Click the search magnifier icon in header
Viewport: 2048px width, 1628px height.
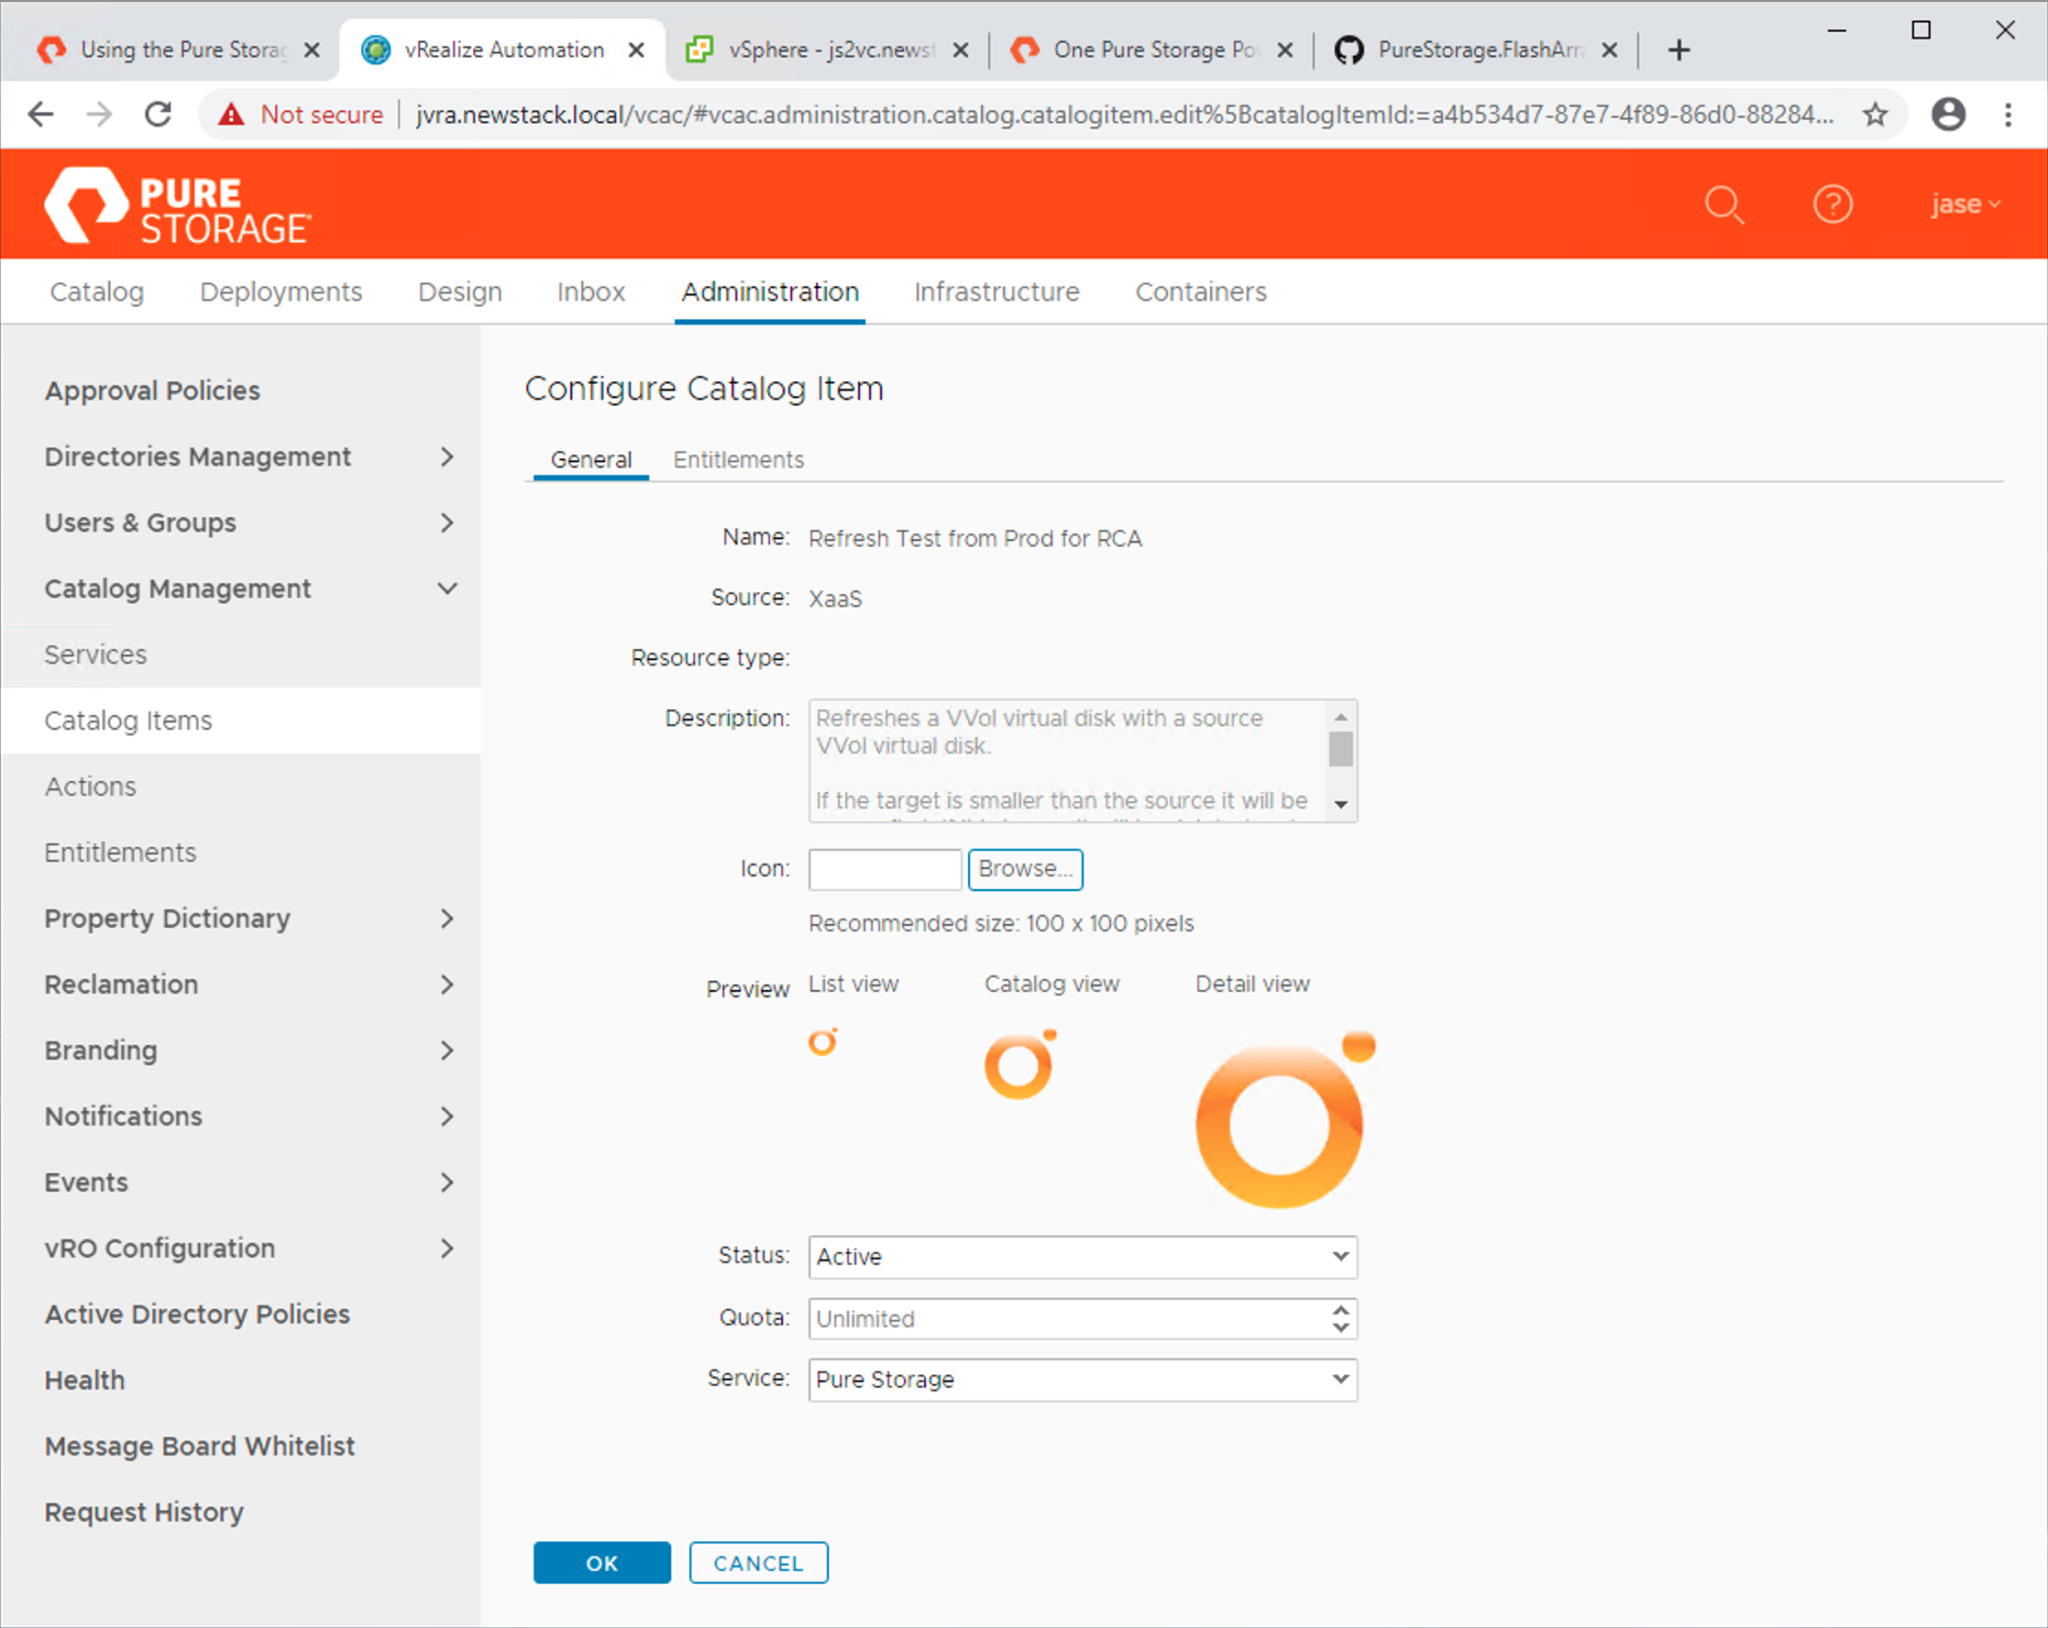pyautogui.click(x=1723, y=205)
